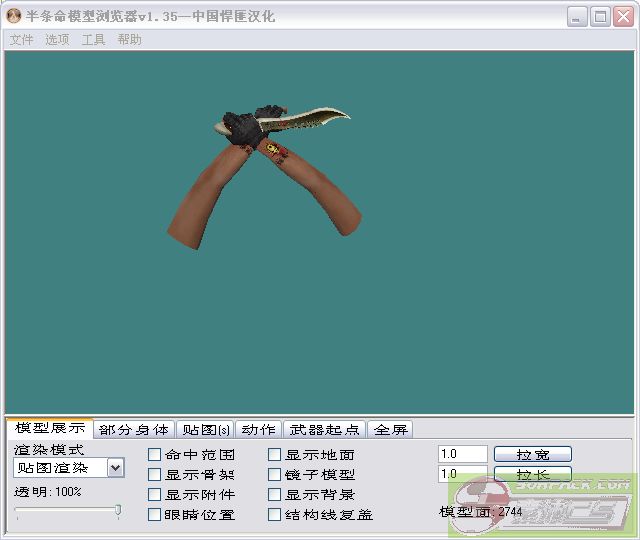This screenshot has height=540, width=640.
Task: Toggle the 镜子模型 checkbox
Action: (x=275, y=475)
